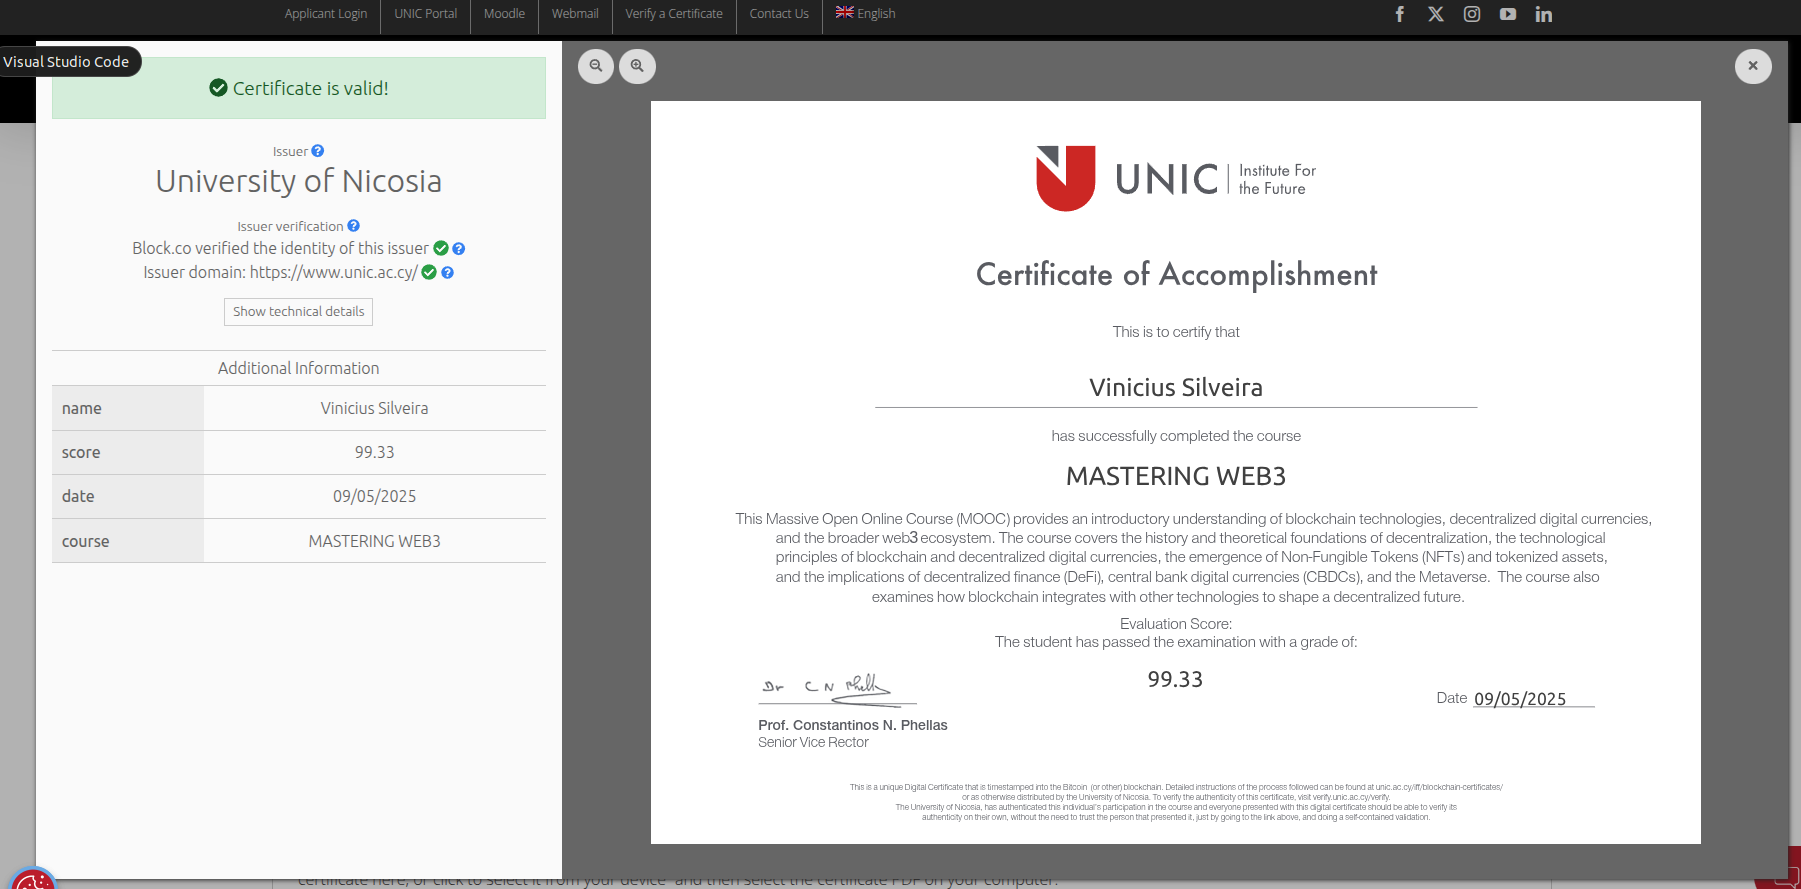Open the YouTube social icon

1508,14
